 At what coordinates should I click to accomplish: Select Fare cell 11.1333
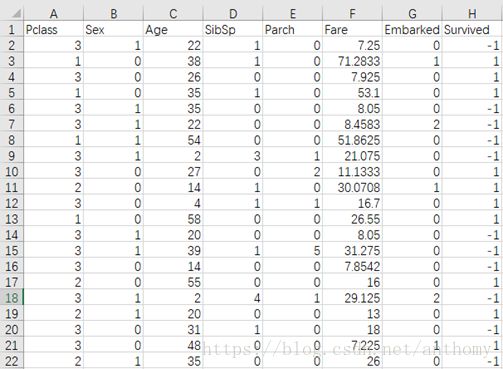[x=352, y=172]
